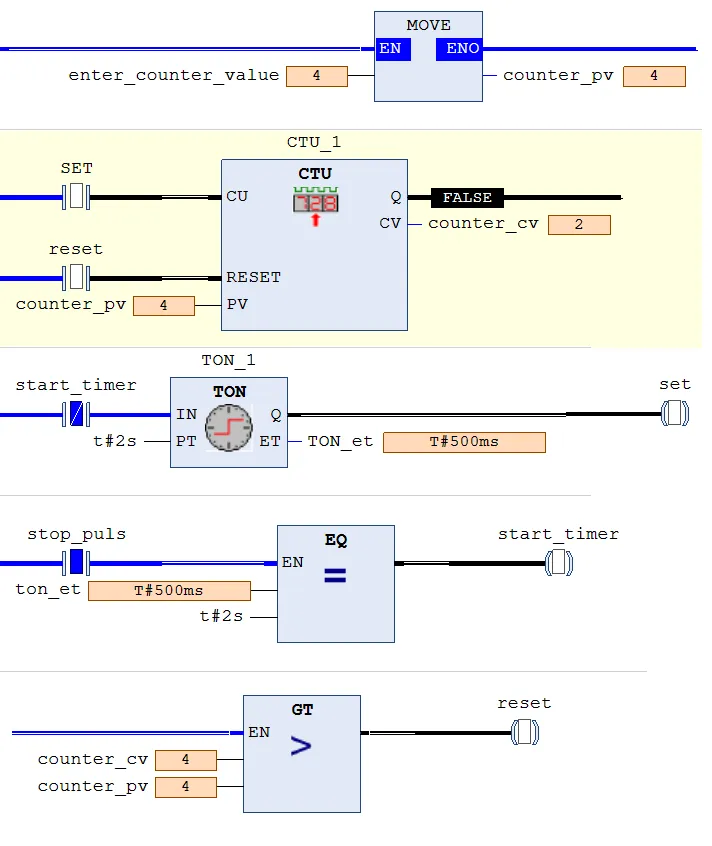The height and width of the screenshot is (846, 712).
Task: Click the SET contact label
Action: pos(77,168)
